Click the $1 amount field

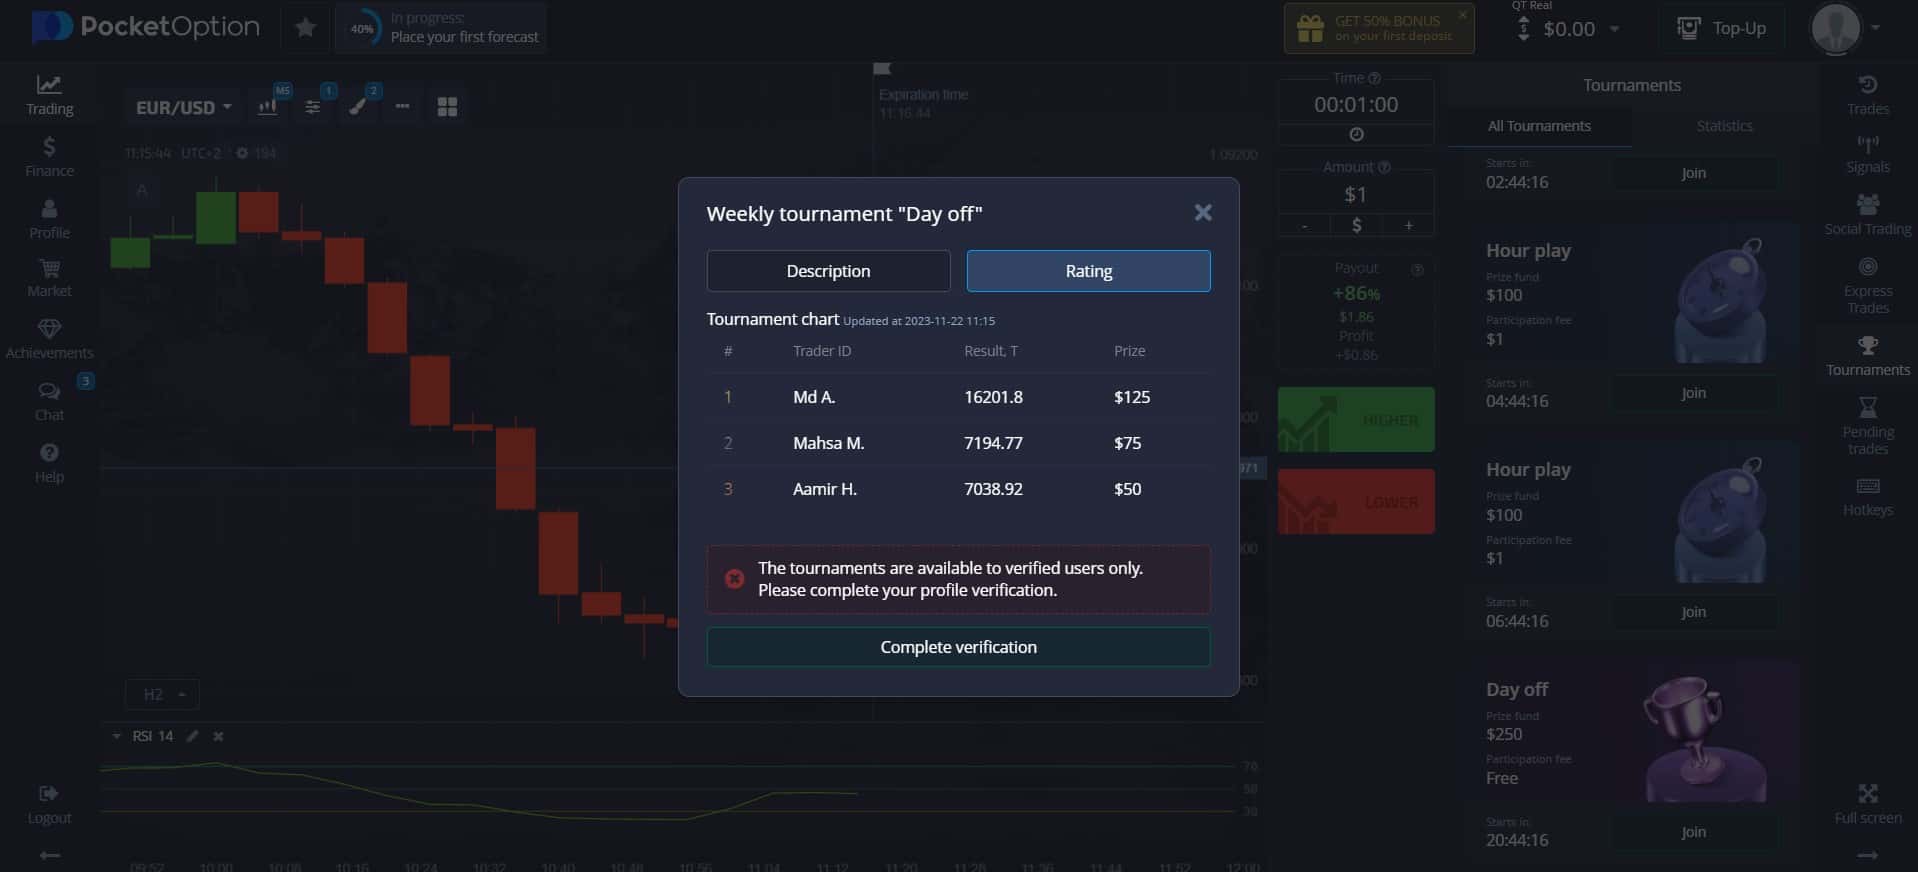click(1356, 194)
